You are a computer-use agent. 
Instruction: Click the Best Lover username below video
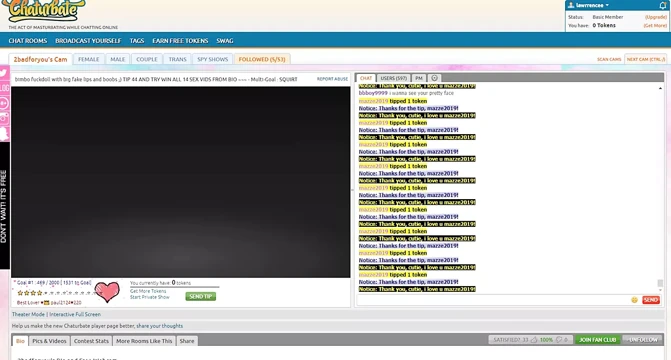tap(66, 303)
